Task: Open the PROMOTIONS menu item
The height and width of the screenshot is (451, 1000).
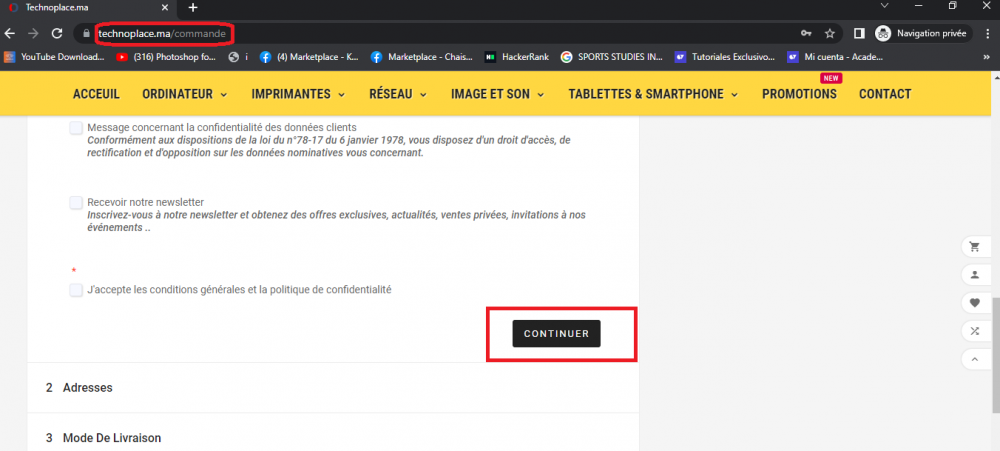Action: [x=799, y=94]
